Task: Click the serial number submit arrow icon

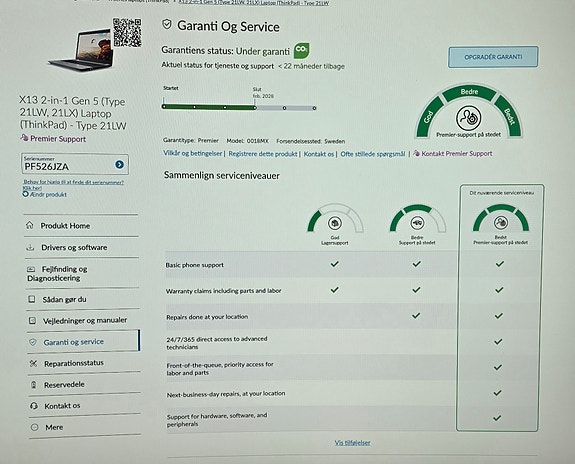Action: pos(119,165)
